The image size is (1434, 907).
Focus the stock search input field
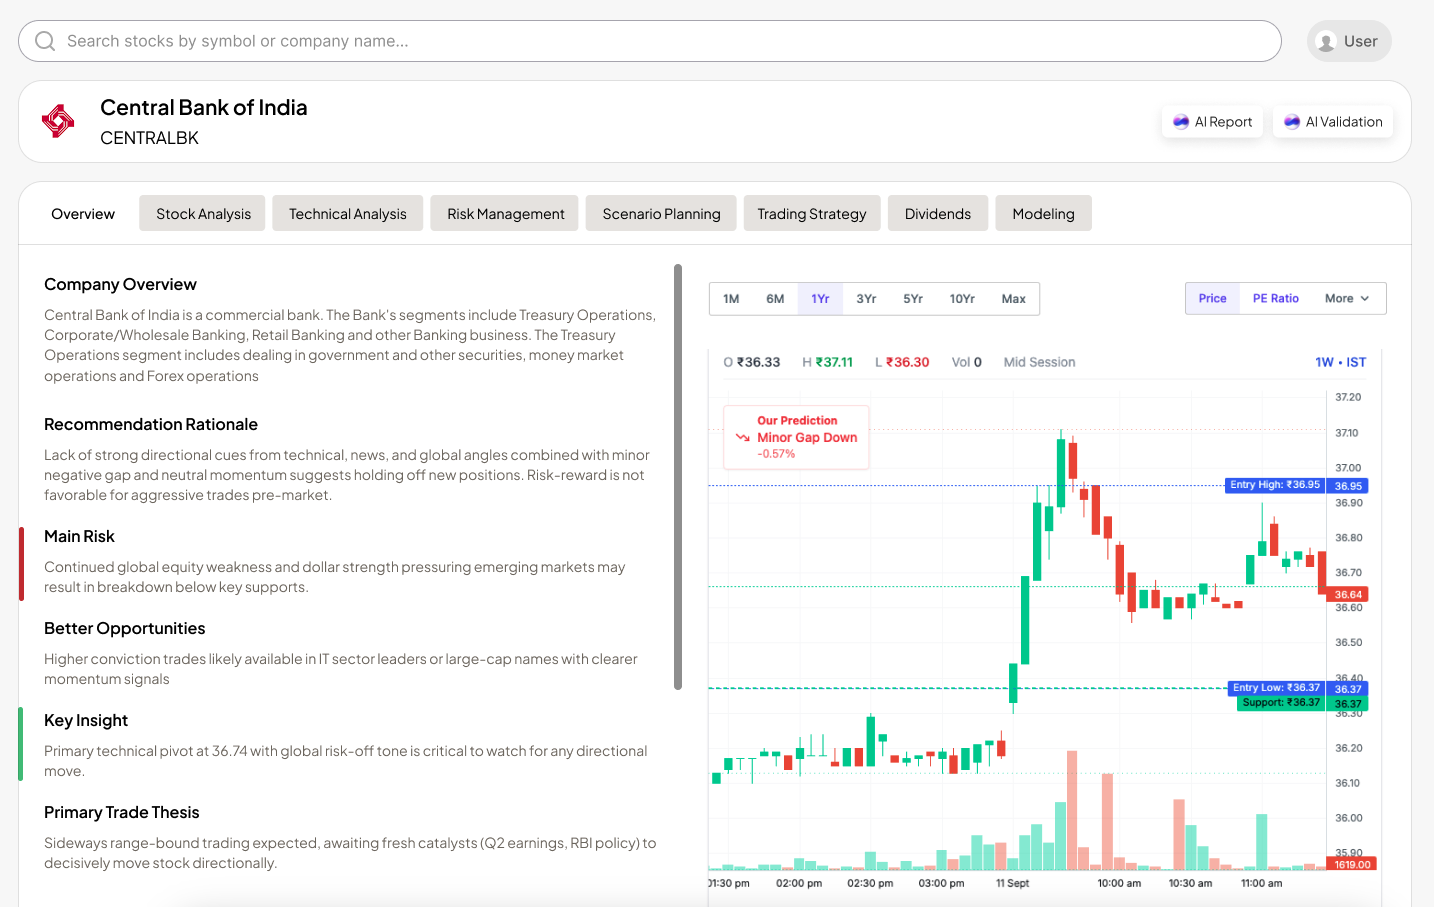tap(650, 41)
